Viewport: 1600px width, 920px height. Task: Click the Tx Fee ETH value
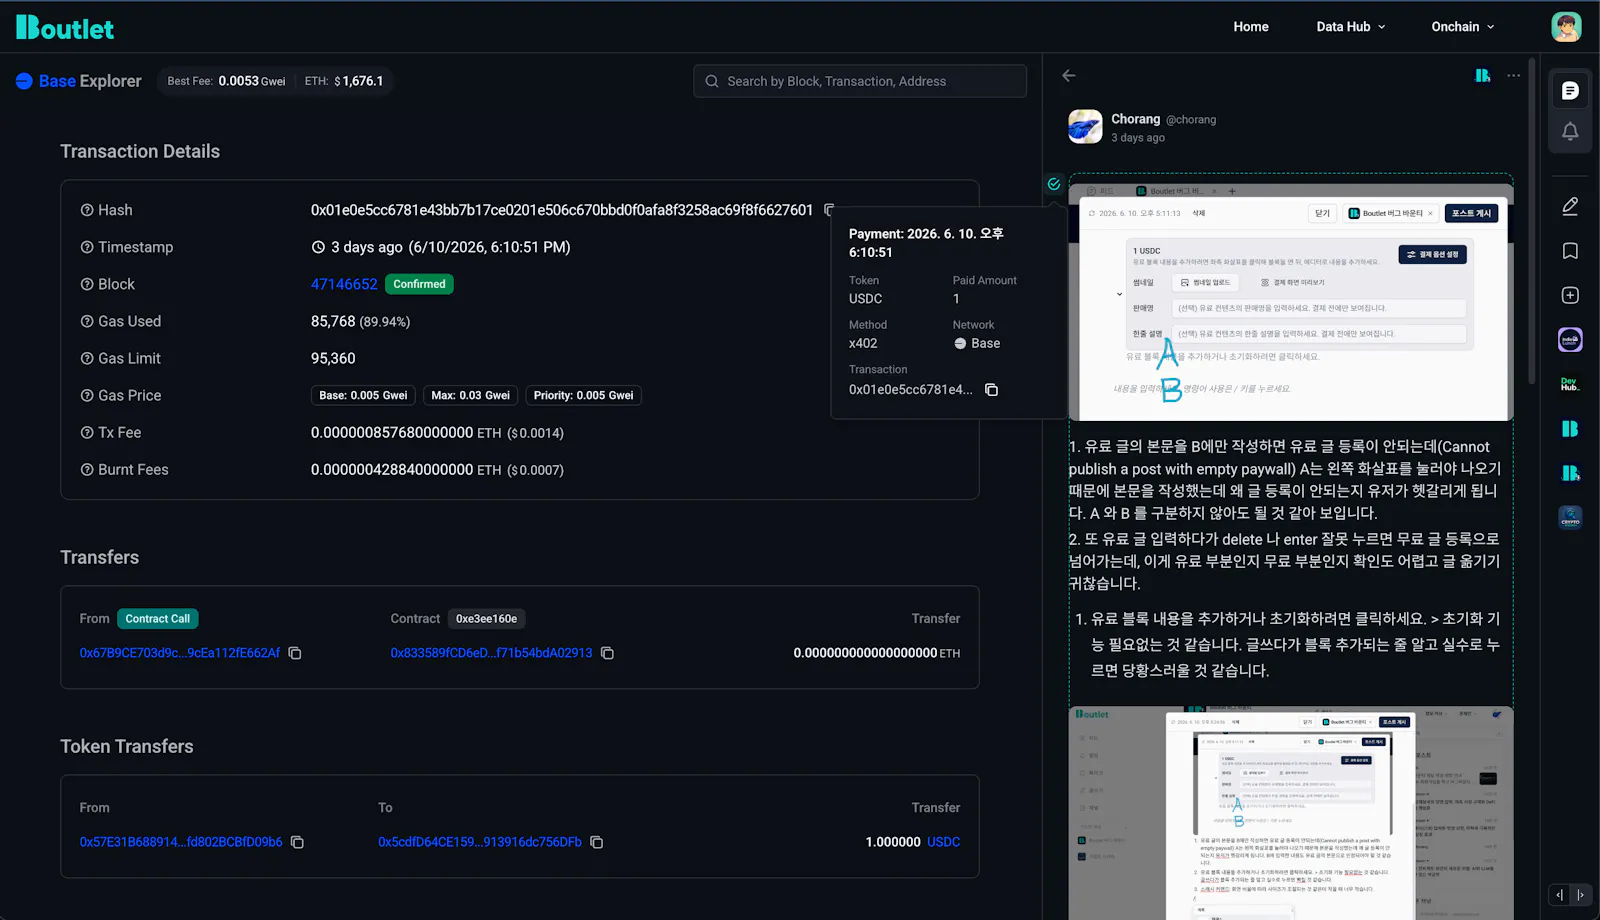pos(406,433)
